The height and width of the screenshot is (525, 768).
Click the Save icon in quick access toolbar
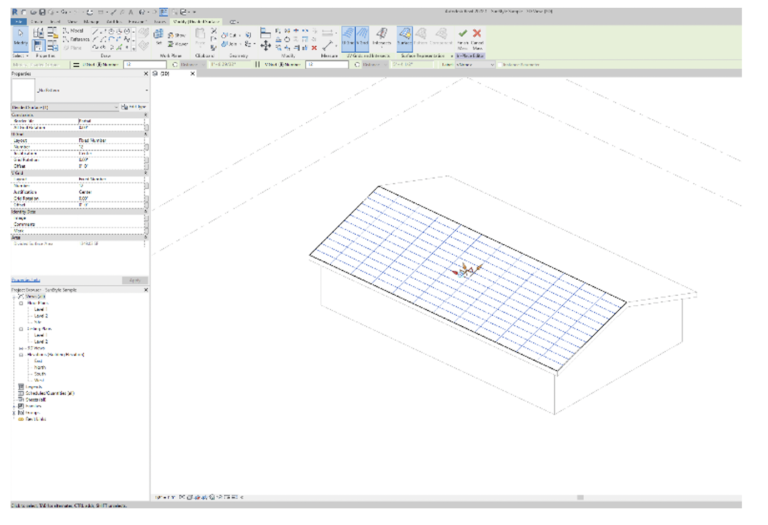[x=42, y=12]
